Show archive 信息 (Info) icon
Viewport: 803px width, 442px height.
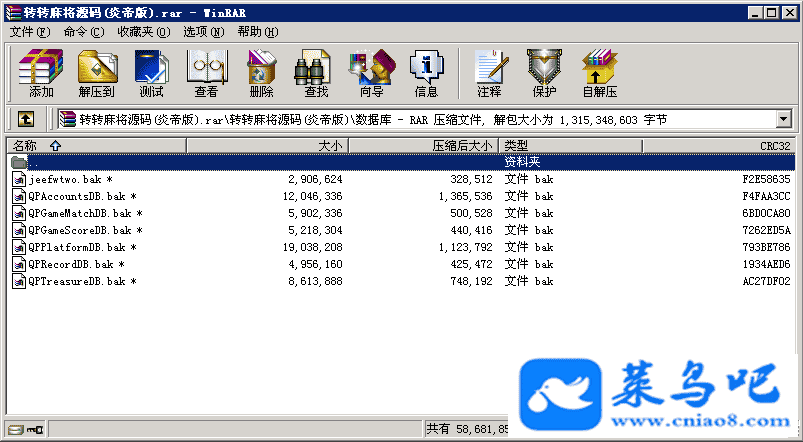tap(426, 73)
